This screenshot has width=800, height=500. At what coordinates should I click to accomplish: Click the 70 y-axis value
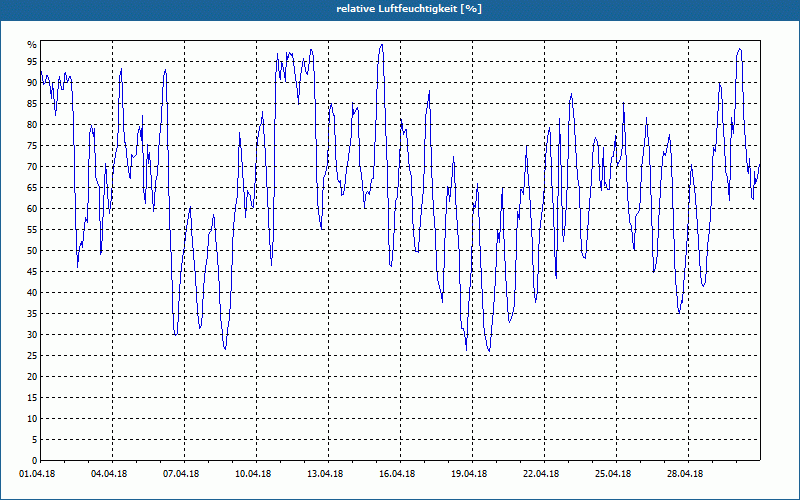(32, 167)
